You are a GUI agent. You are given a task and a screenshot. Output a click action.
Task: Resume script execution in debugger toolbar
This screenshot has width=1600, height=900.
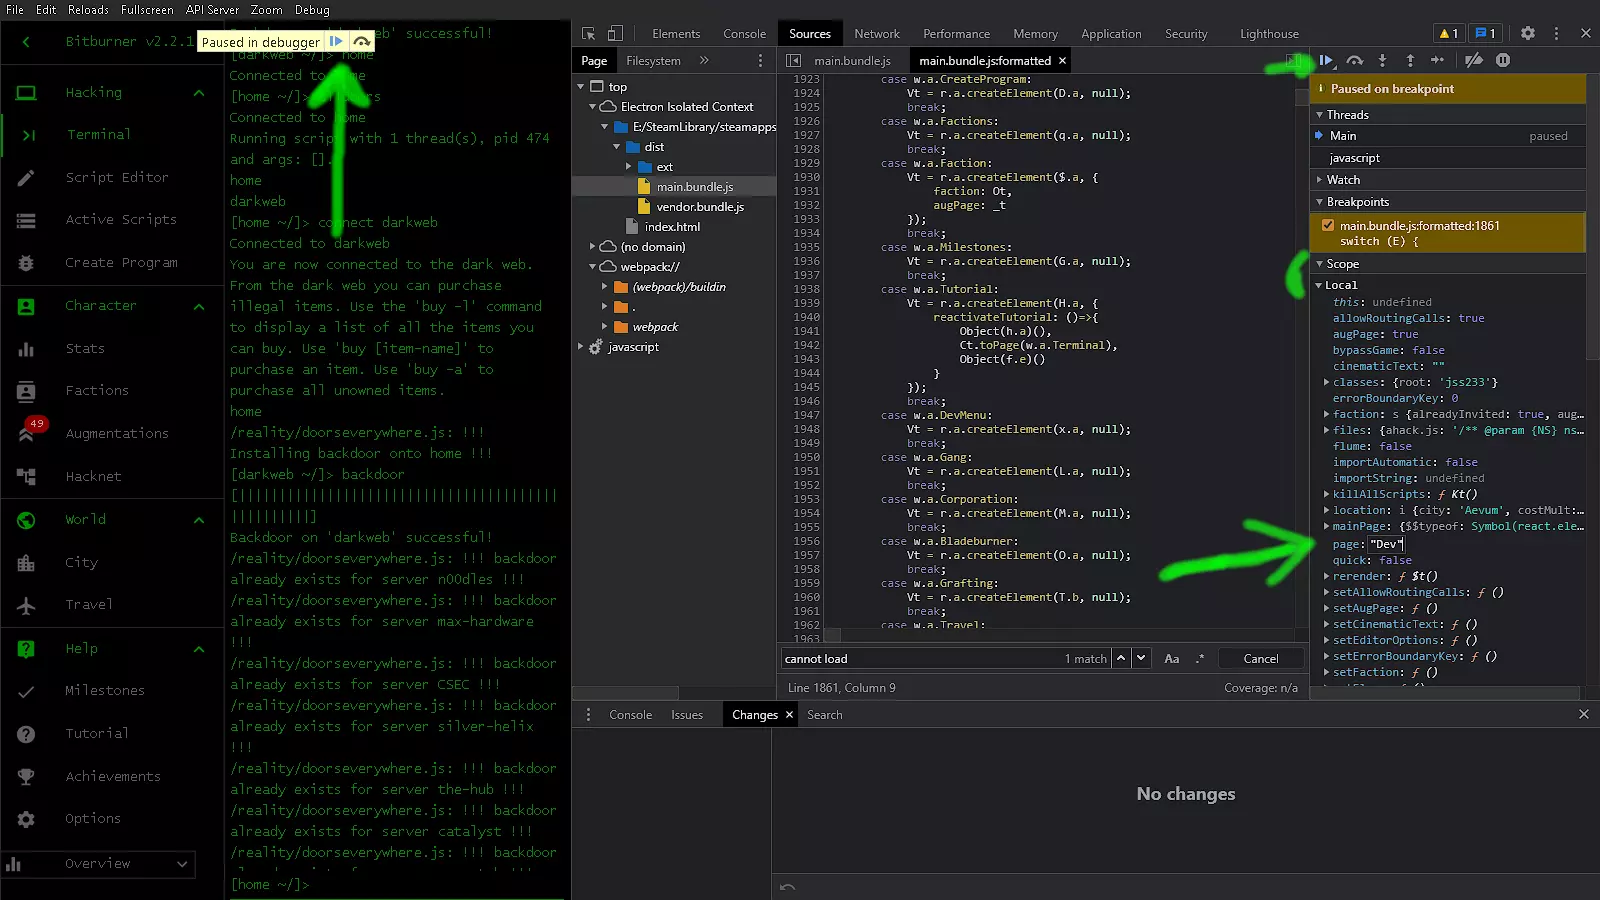1326,61
